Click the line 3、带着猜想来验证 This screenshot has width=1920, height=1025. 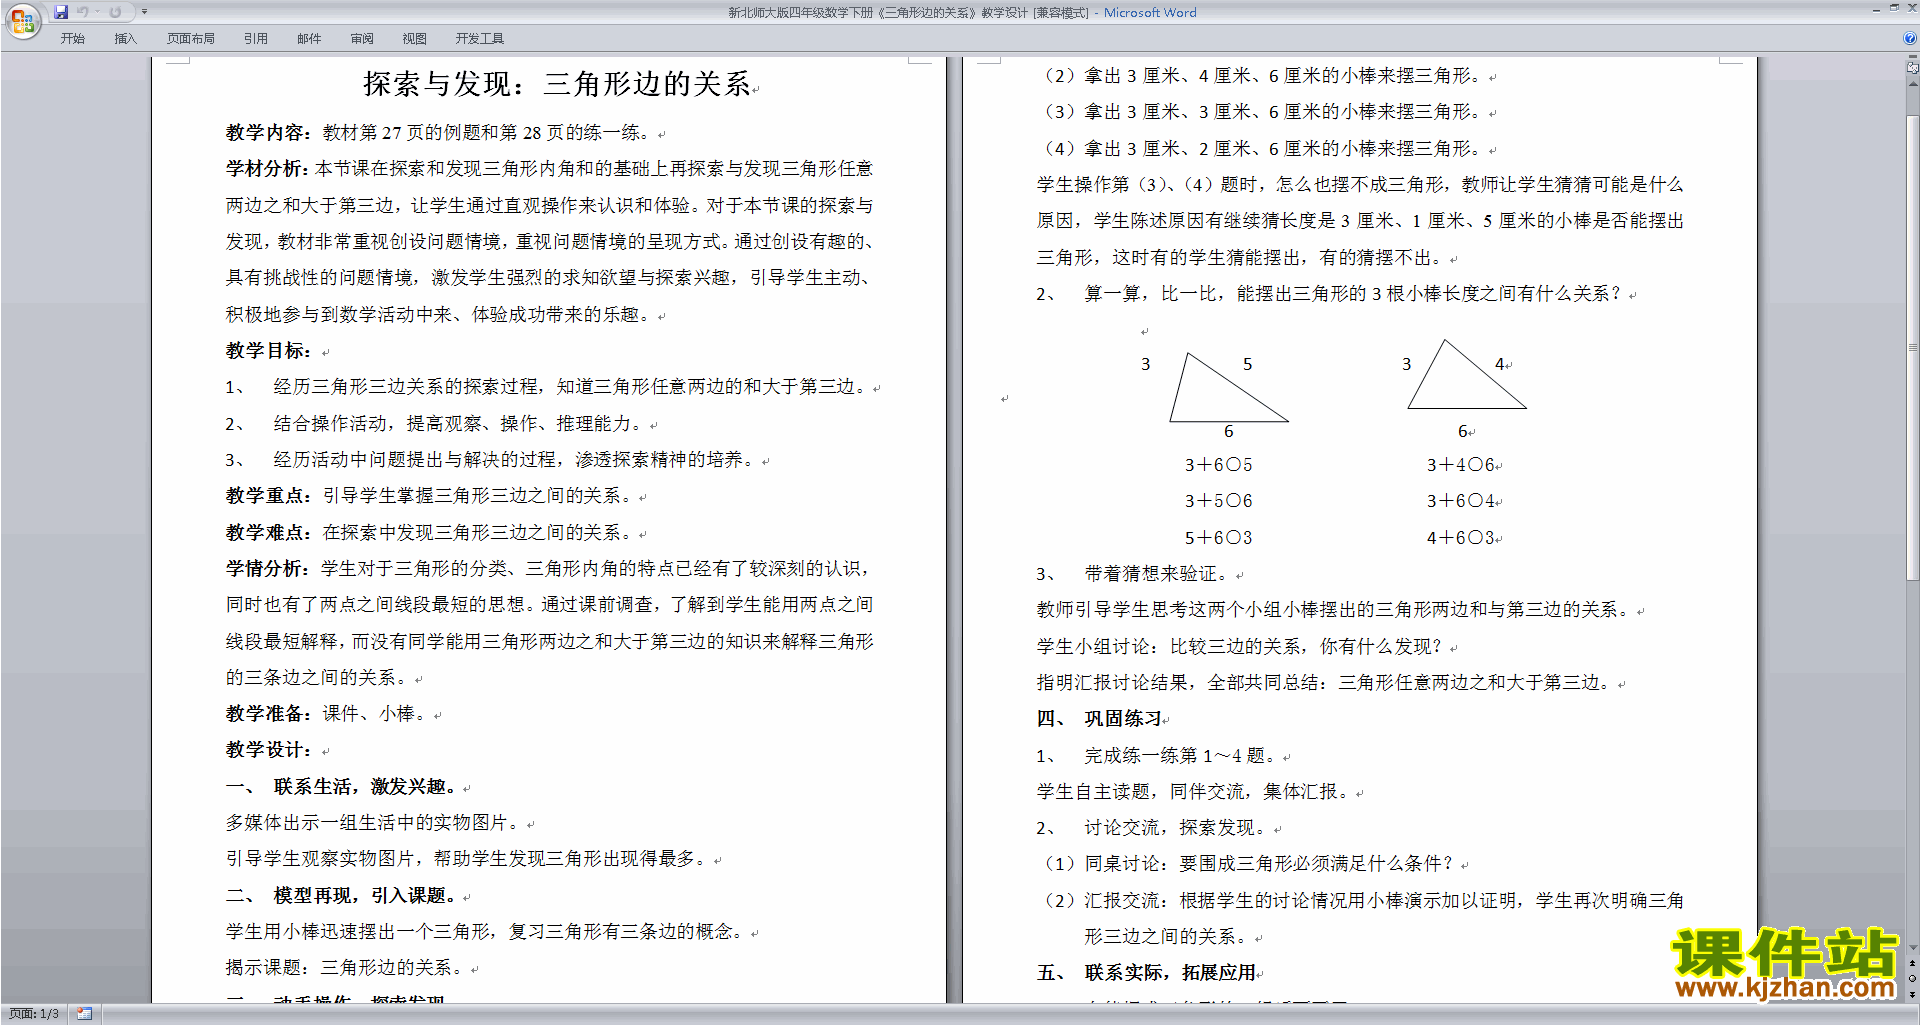1133,574
